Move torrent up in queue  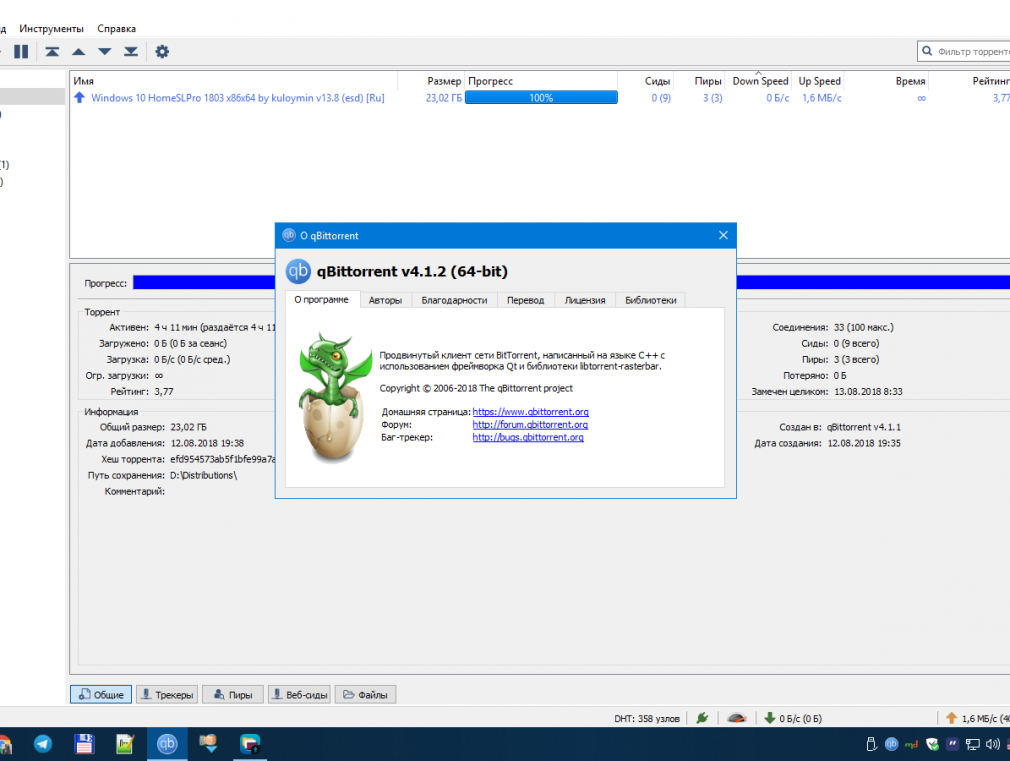pos(79,52)
